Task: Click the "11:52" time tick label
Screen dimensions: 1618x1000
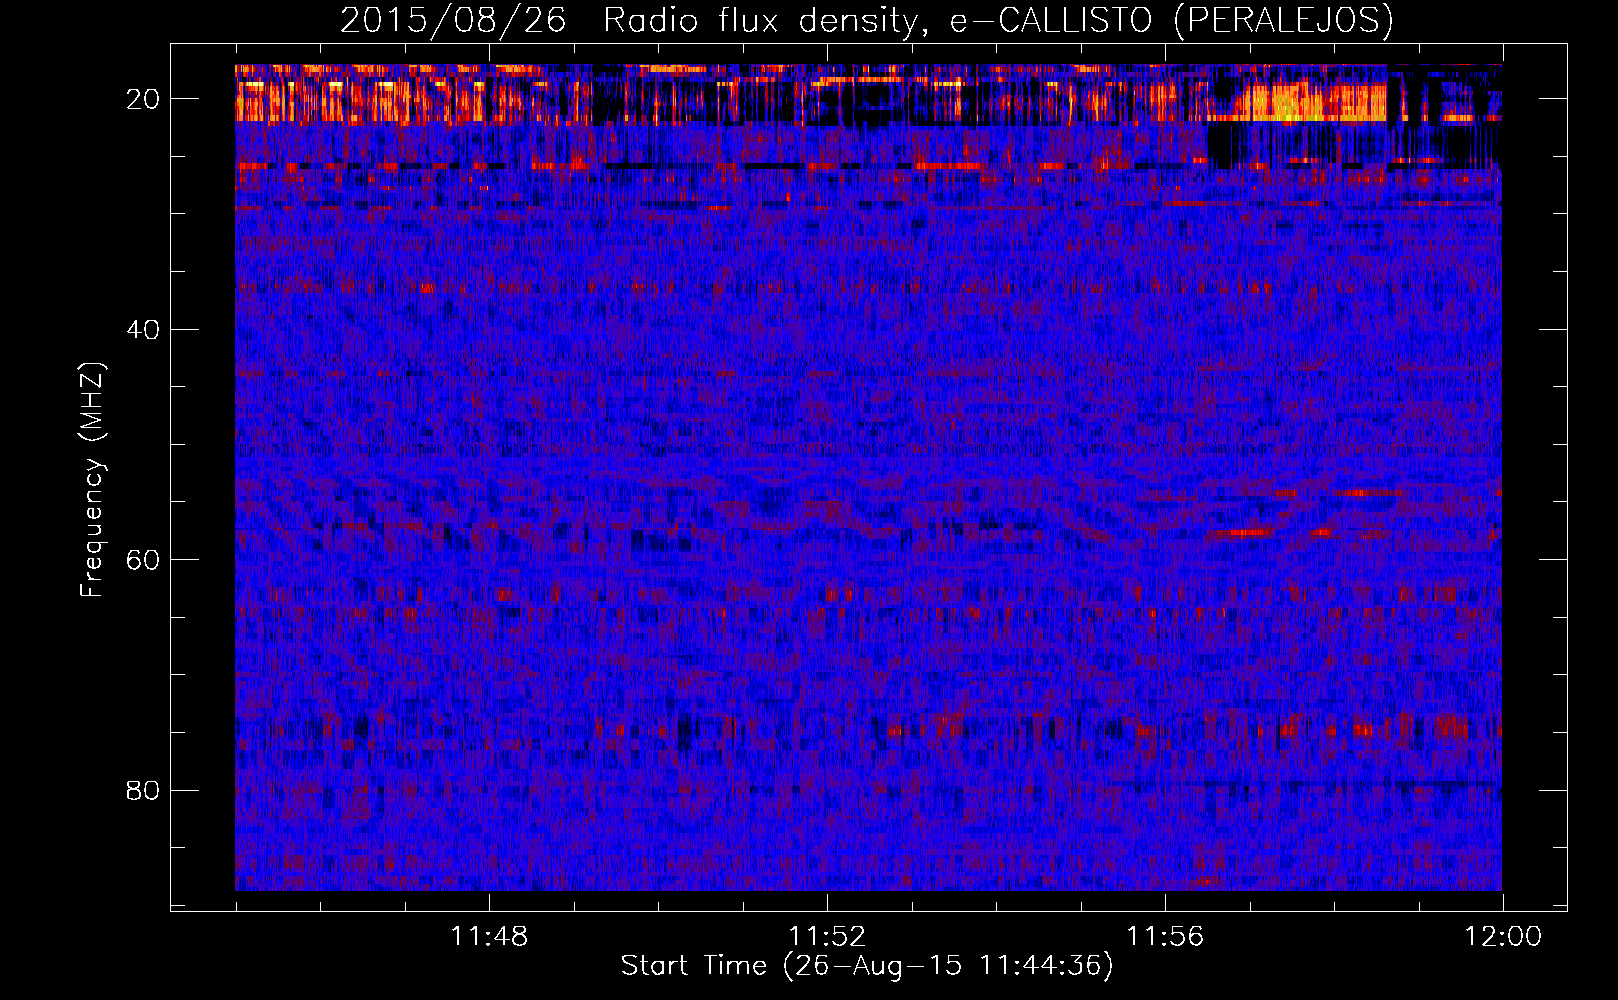Action: (x=827, y=937)
